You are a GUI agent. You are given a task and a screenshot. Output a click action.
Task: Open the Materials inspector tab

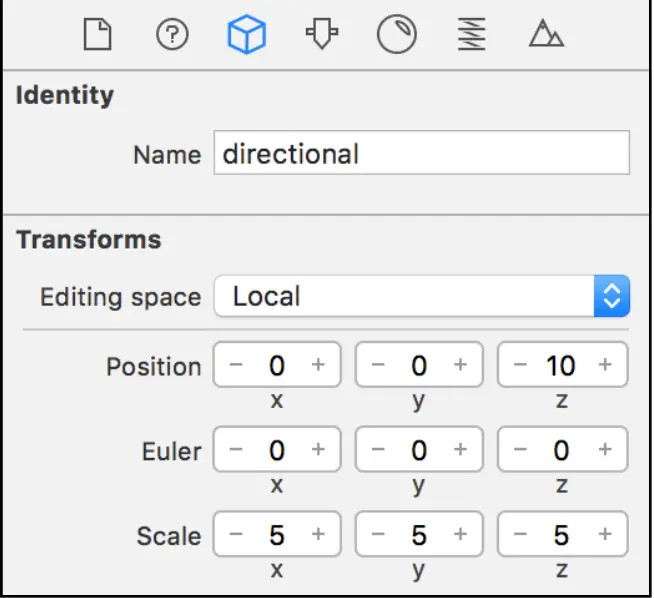point(395,36)
